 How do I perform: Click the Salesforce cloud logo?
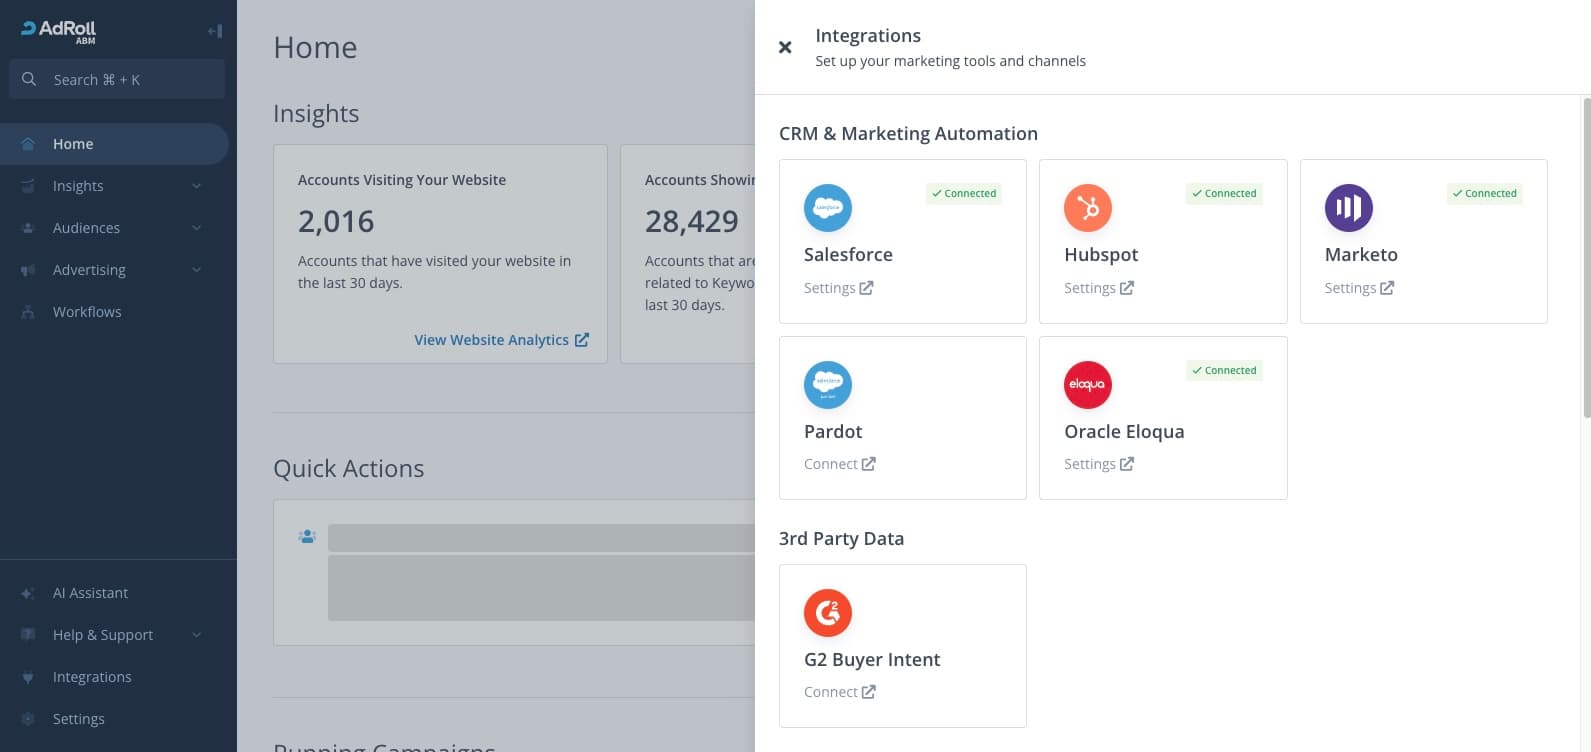point(828,208)
